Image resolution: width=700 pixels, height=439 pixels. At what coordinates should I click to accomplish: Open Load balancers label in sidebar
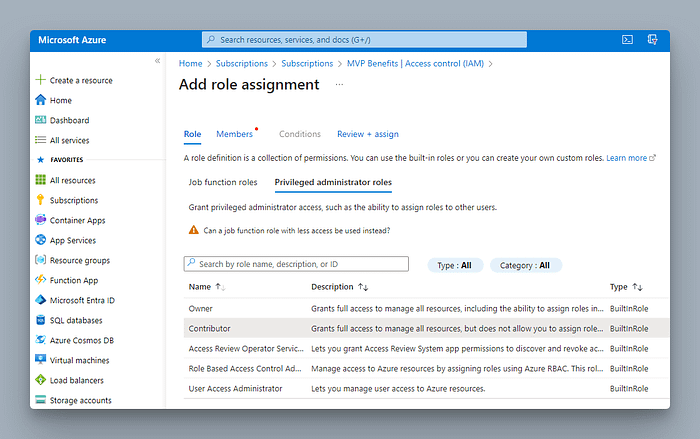pyautogui.click(x=76, y=380)
